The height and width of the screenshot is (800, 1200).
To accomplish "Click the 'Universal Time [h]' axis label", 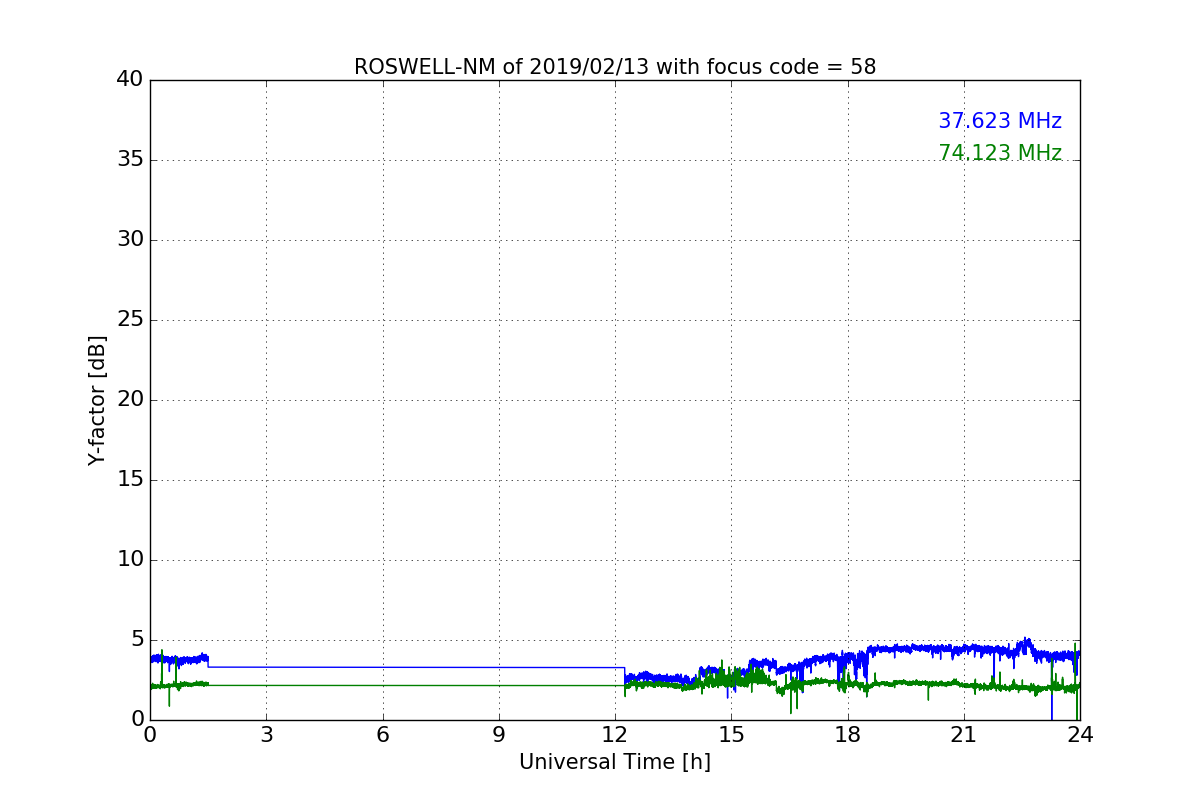I will (x=615, y=762).
